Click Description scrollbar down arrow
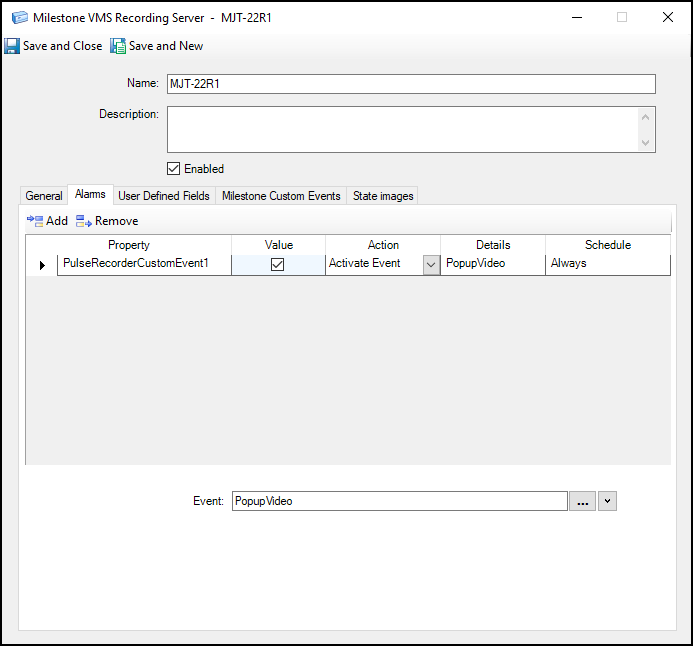 coord(645,143)
